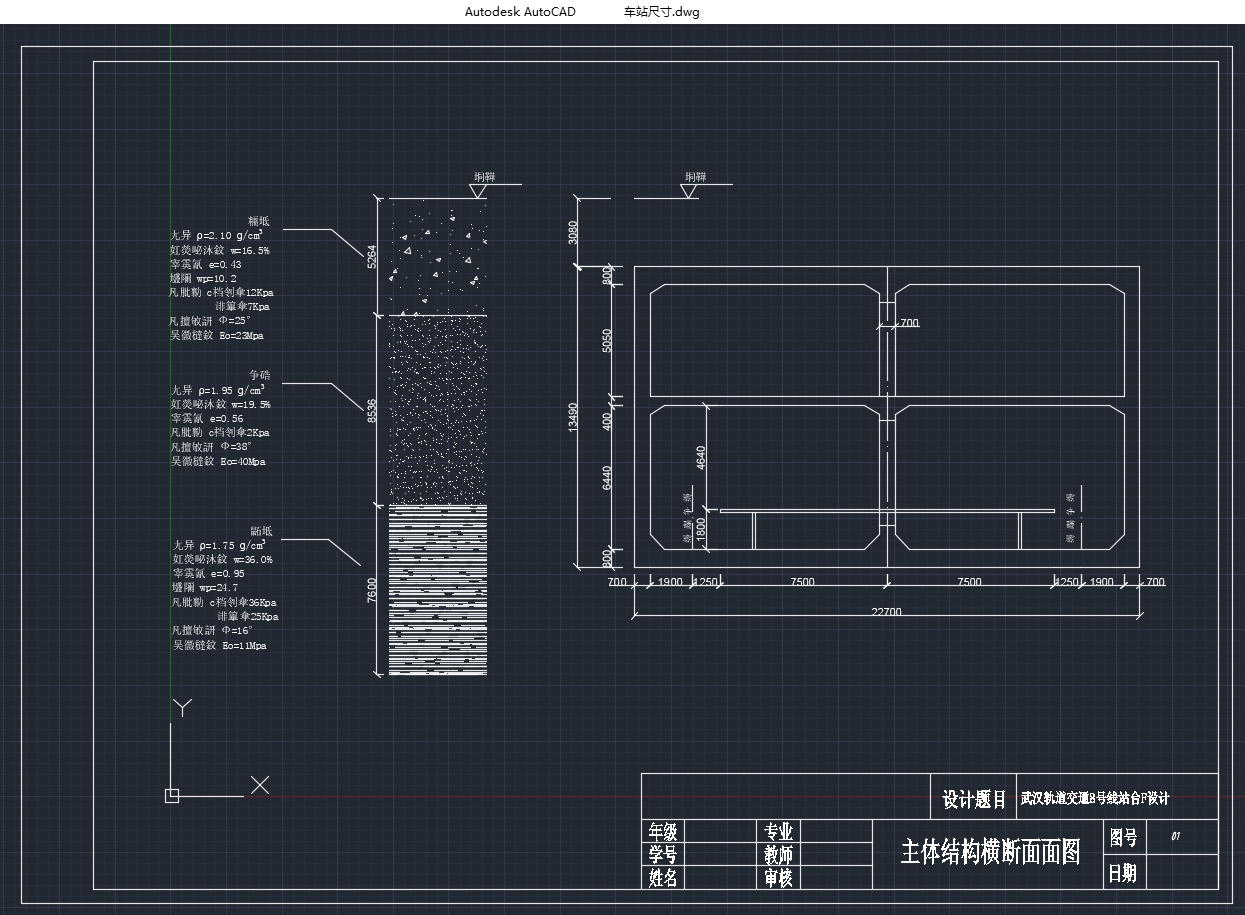Click the Y axis marker of UCS
The image size is (1245, 915).
(x=182, y=708)
